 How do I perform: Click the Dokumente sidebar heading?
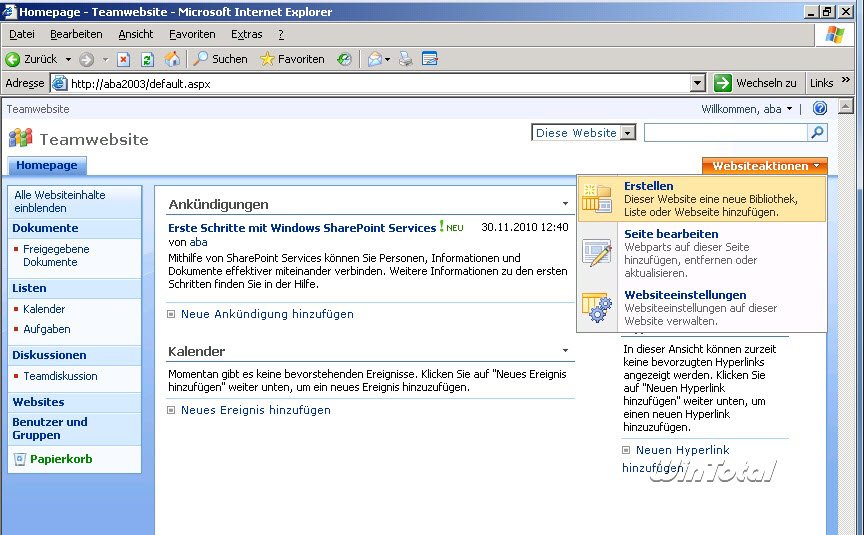(x=45, y=228)
